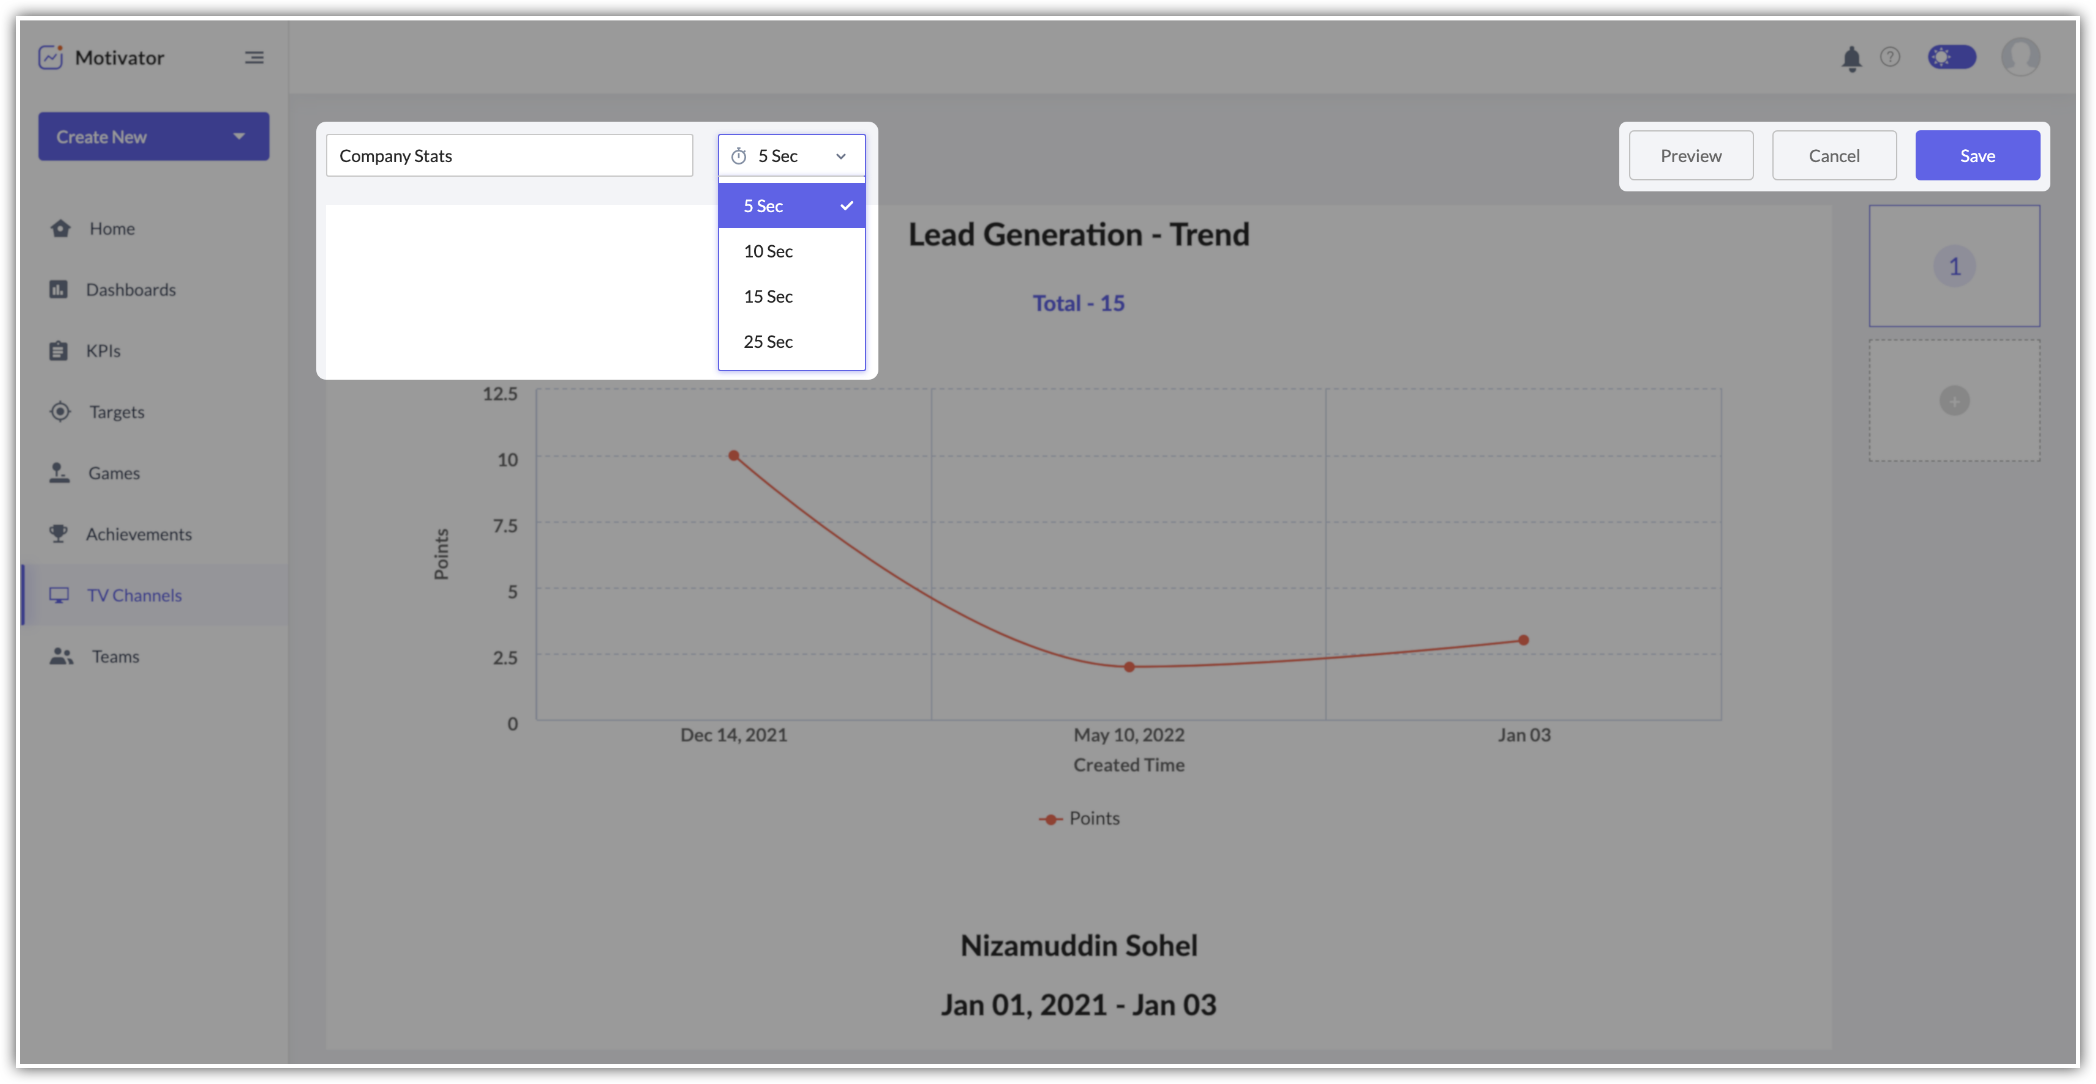Click the Save button
Viewport: 2096px width, 1084px height.
tap(1977, 156)
